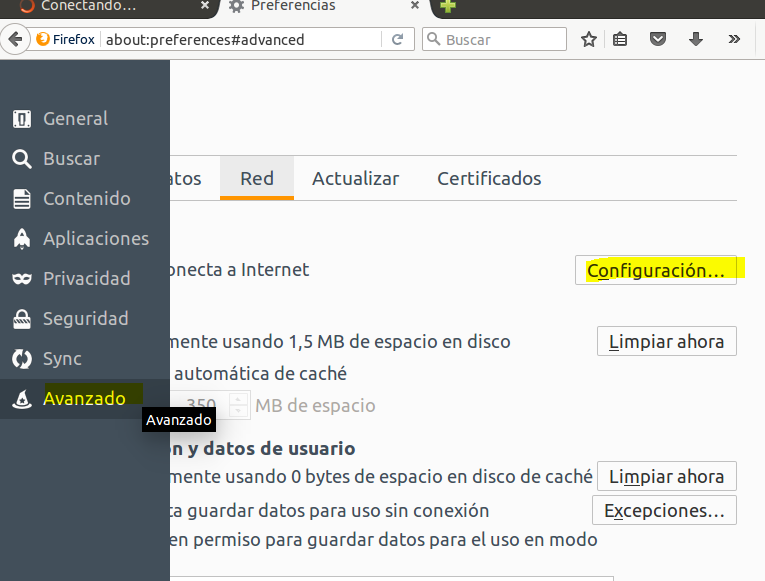The image size is (765, 581).
Task: Expand the toolbar overflow chevron
Action: point(734,39)
